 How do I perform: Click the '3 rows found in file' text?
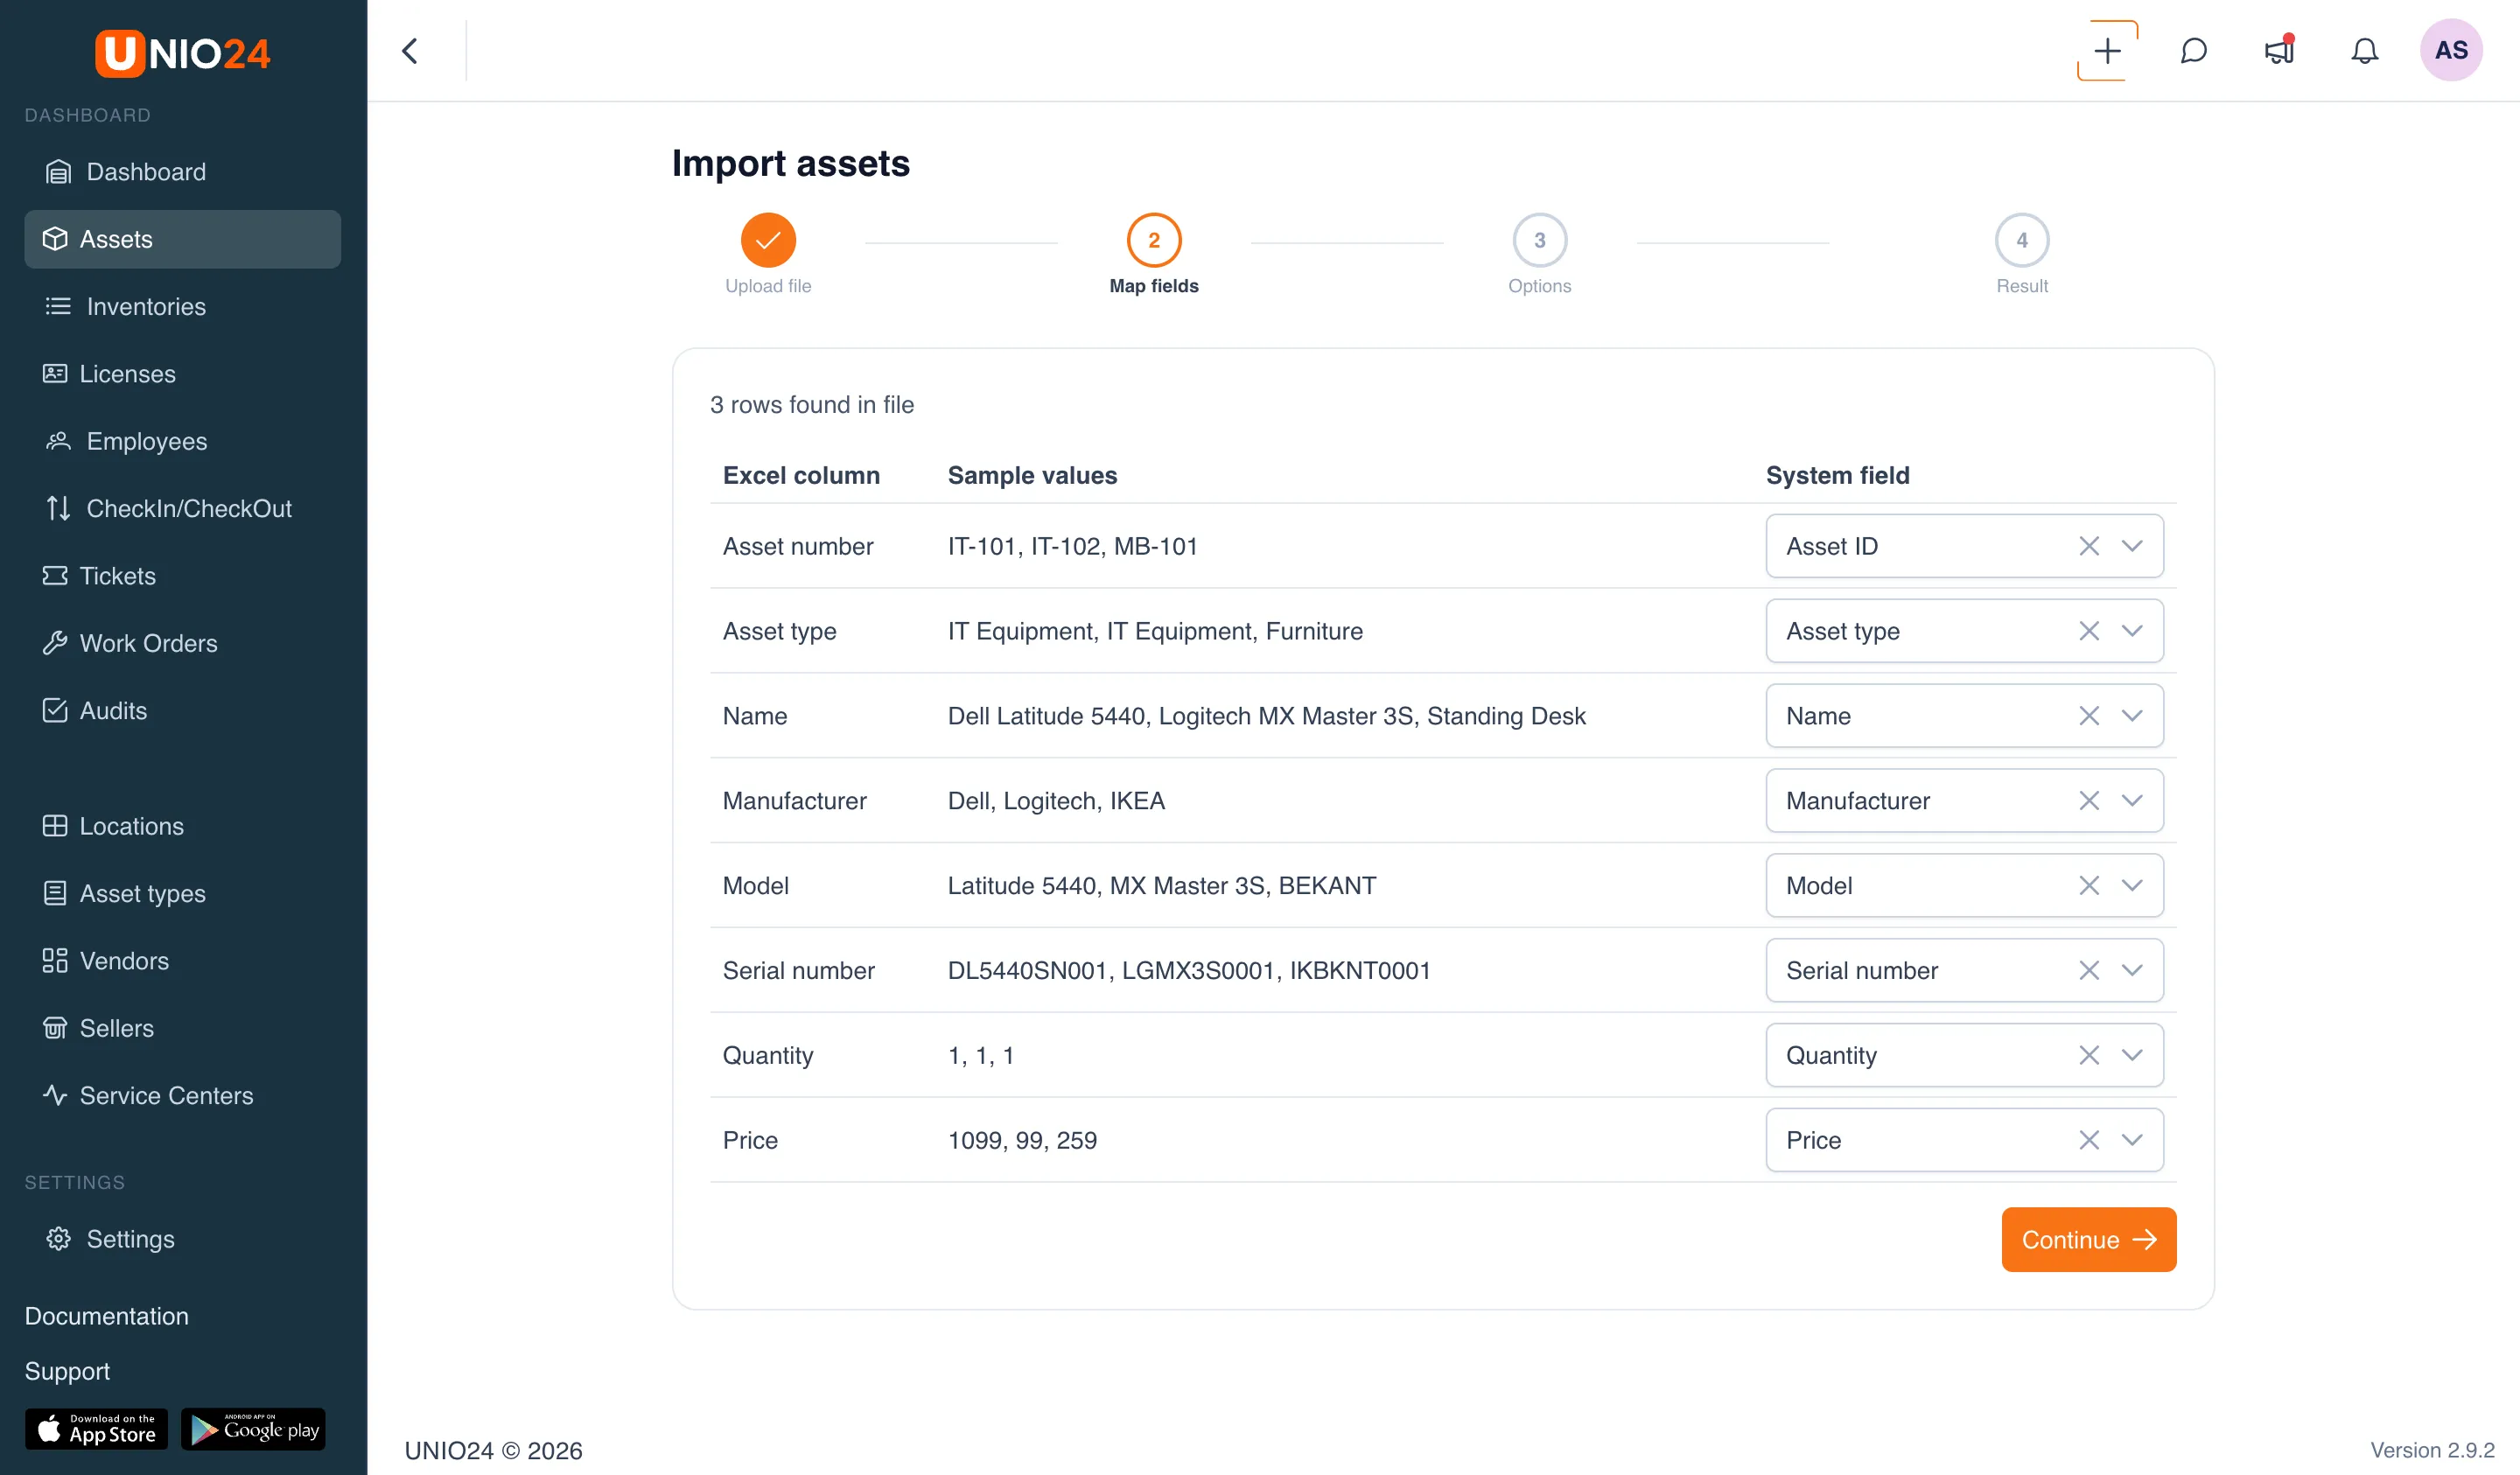click(x=812, y=405)
